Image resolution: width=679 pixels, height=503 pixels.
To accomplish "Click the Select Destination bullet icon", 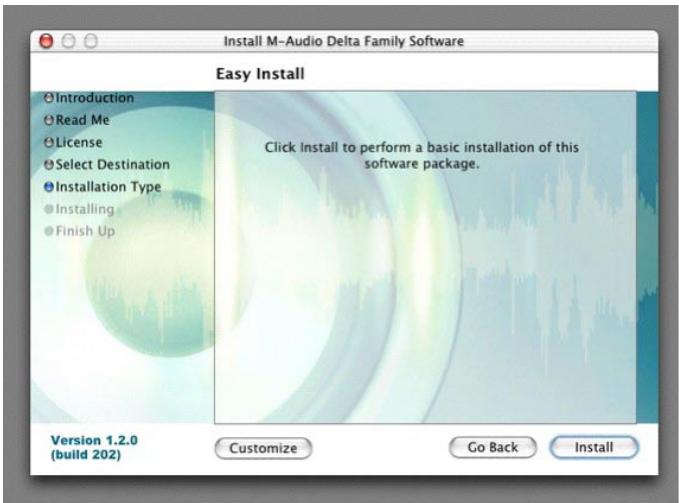I will [49, 164].
